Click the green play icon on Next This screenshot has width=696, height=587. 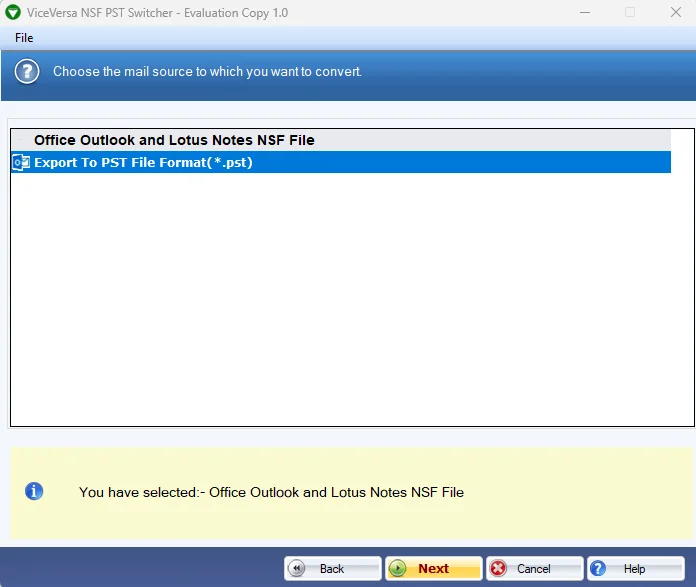[398, 568]
